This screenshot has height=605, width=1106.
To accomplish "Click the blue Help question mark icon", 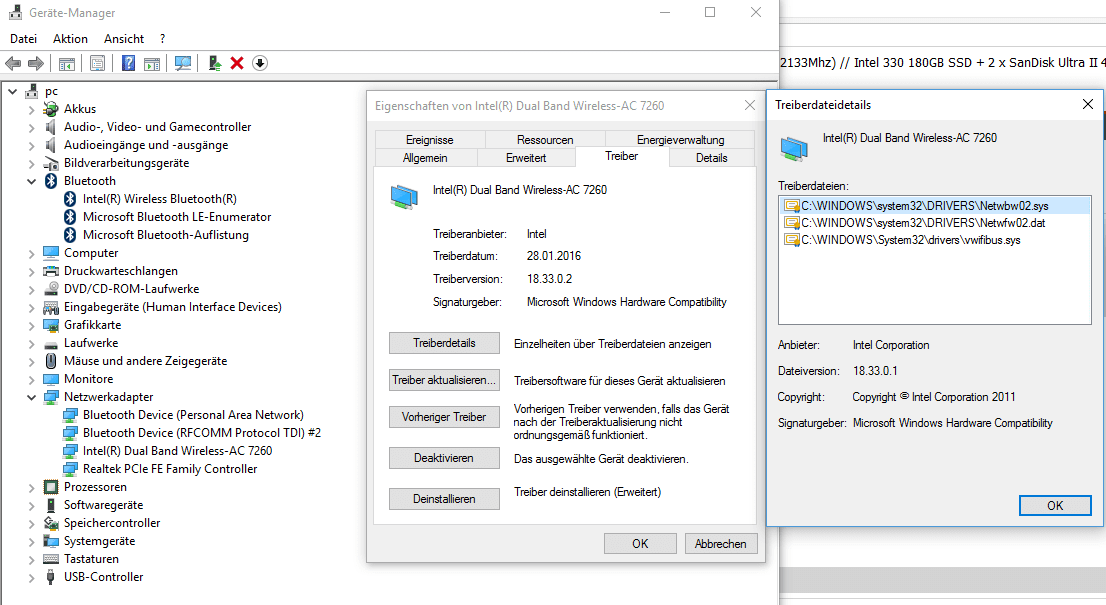I will (128, 63).
